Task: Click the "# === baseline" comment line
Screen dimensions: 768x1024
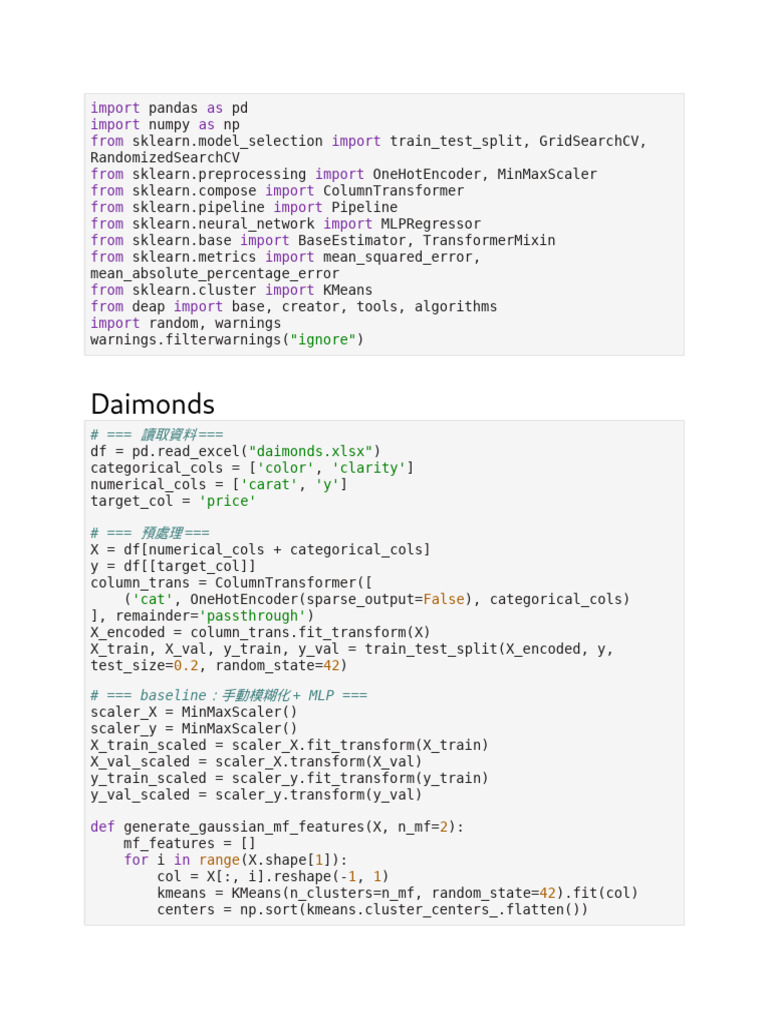Action: (228, 695)
